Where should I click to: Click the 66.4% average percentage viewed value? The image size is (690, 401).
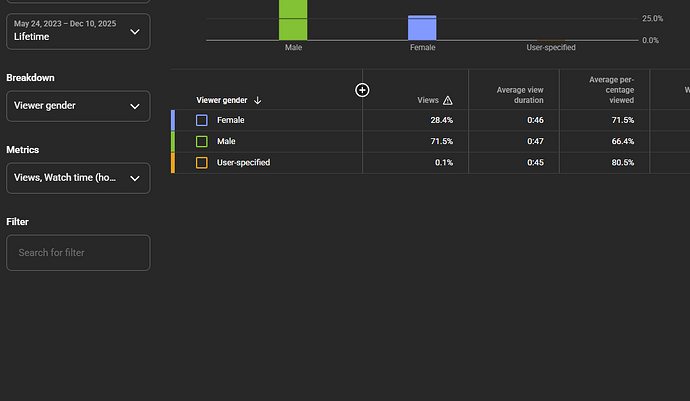click(623, 141)
